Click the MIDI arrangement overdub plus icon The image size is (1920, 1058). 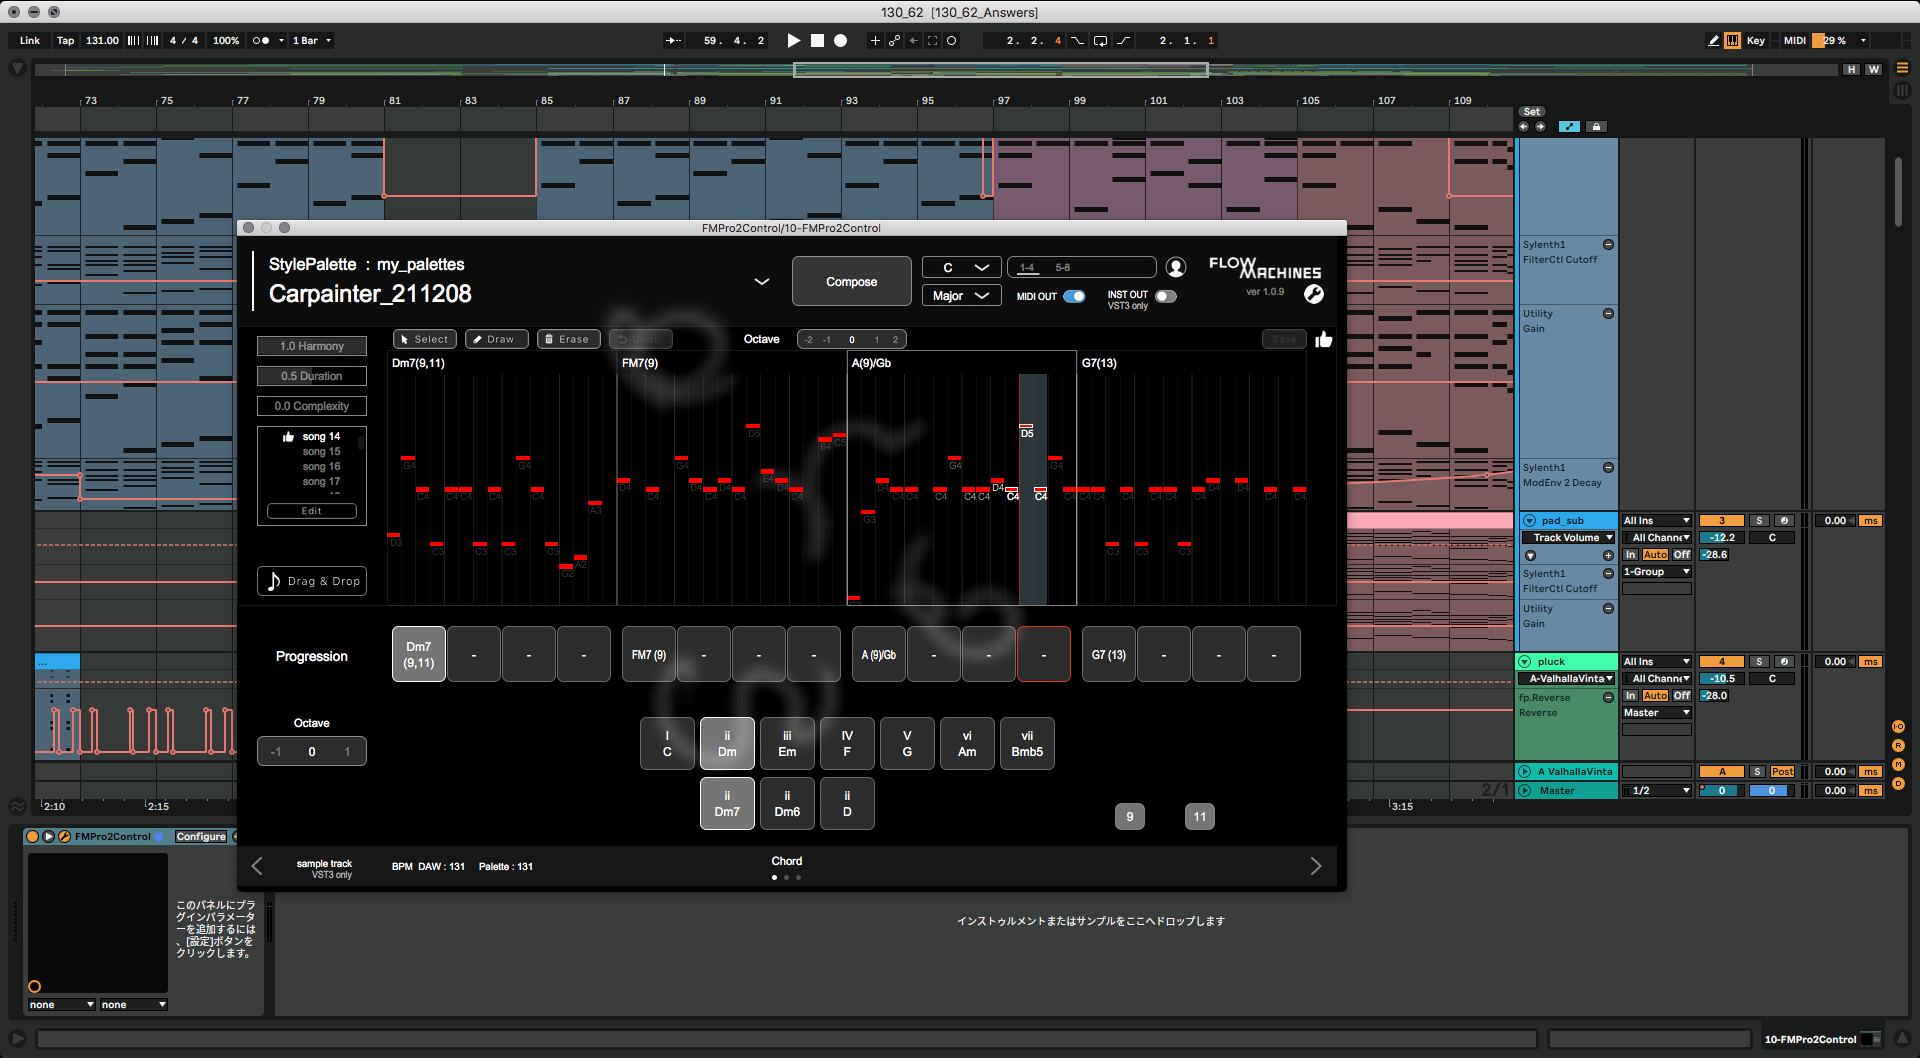click(875, 41)
